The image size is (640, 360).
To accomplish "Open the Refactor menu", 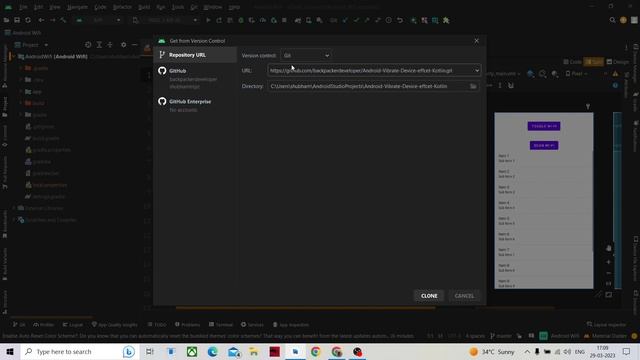I will pyautogui.click(x=122, y=7).
